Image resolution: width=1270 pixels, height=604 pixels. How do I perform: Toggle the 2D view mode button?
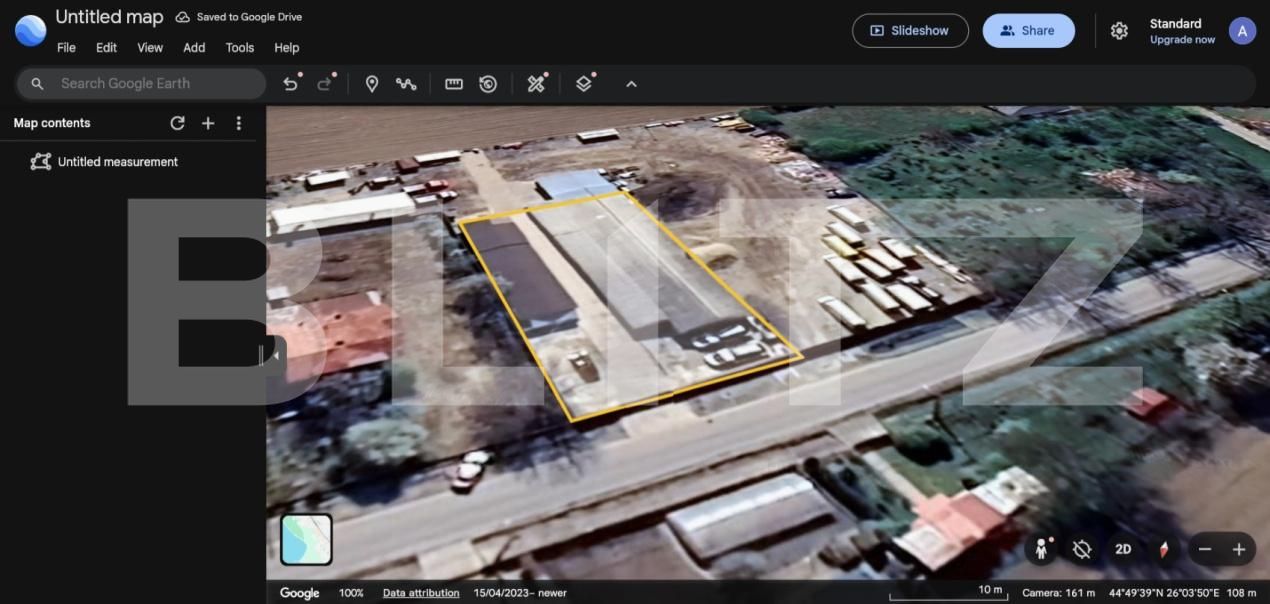tap(1123, 549)
